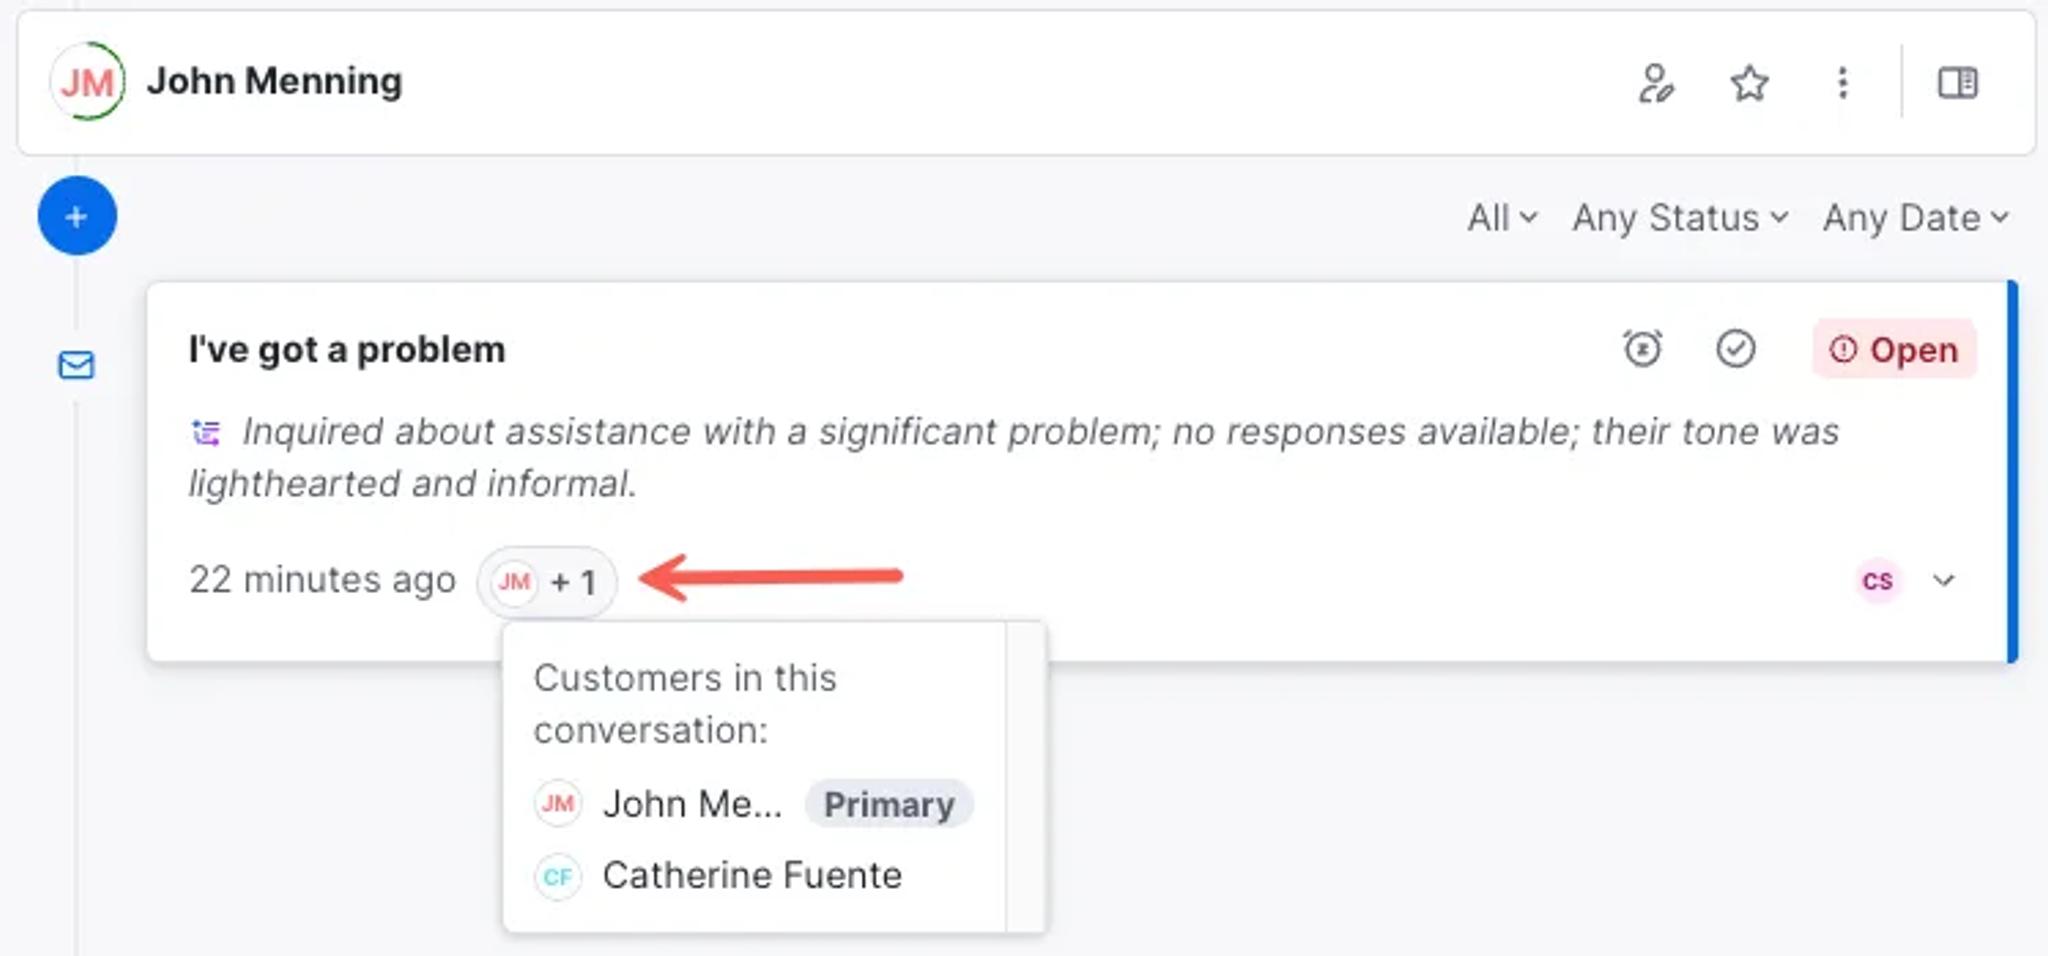The image size is (2048, 956).
Task: Open the I've got a problem conversation
Action: pos(347,350)
